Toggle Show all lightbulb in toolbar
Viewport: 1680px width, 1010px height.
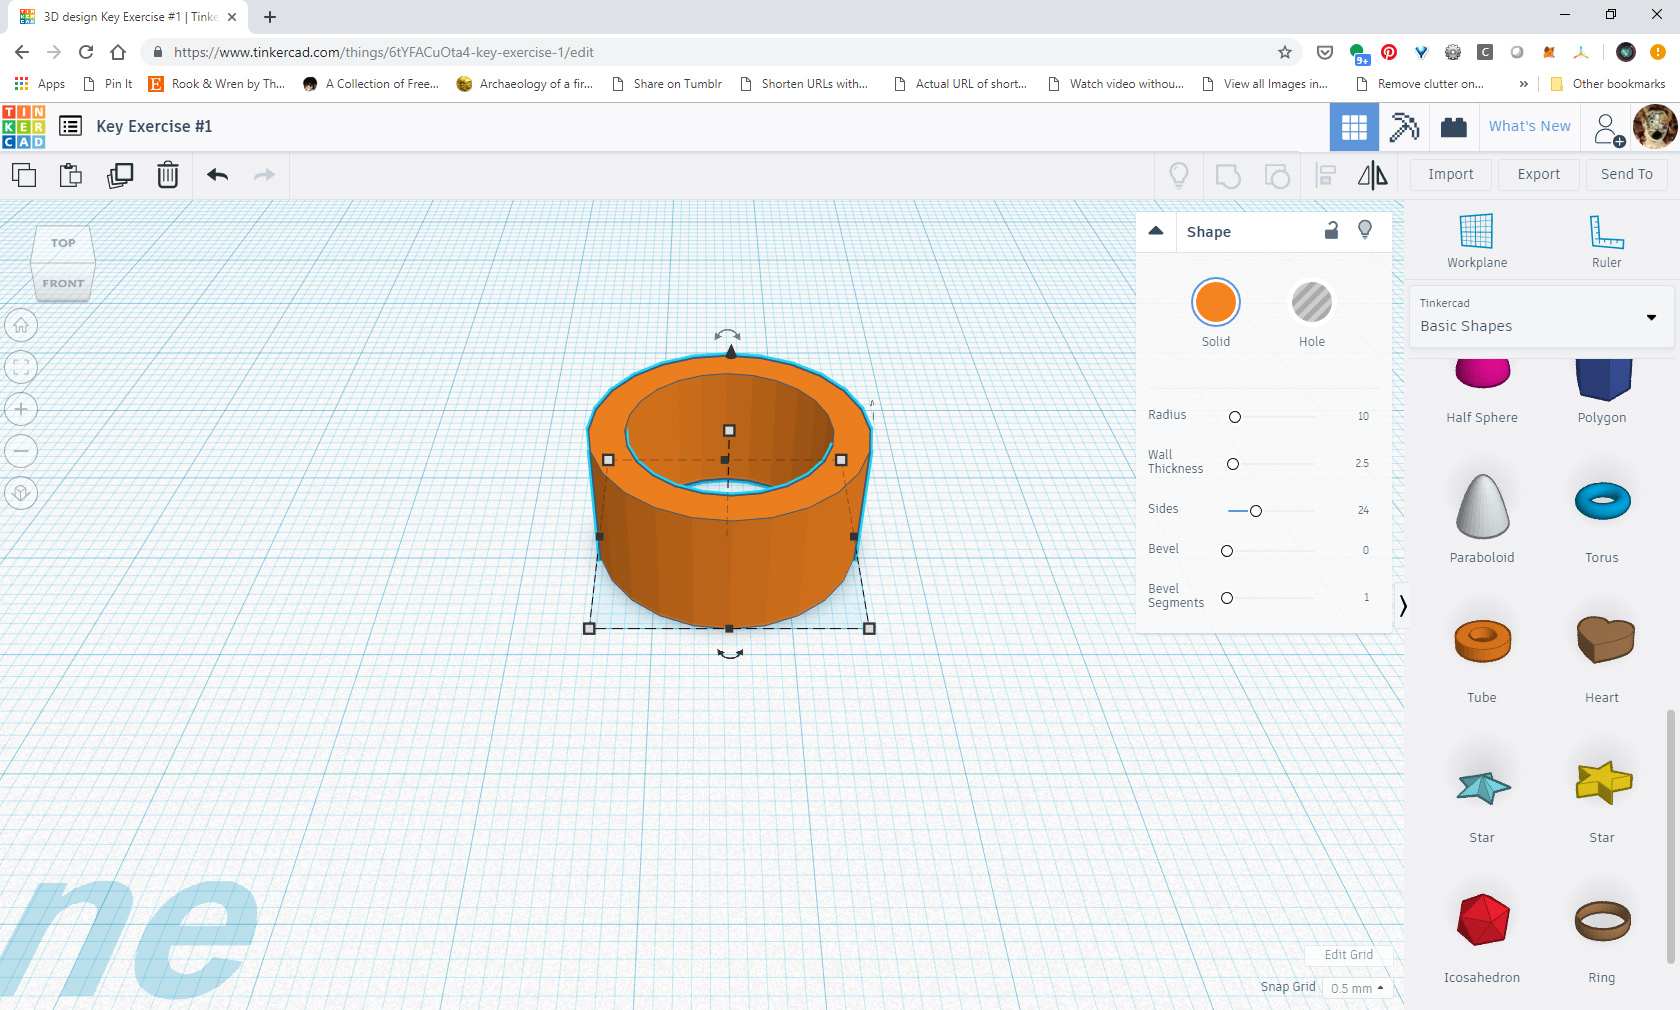(x=1179, y=175)
